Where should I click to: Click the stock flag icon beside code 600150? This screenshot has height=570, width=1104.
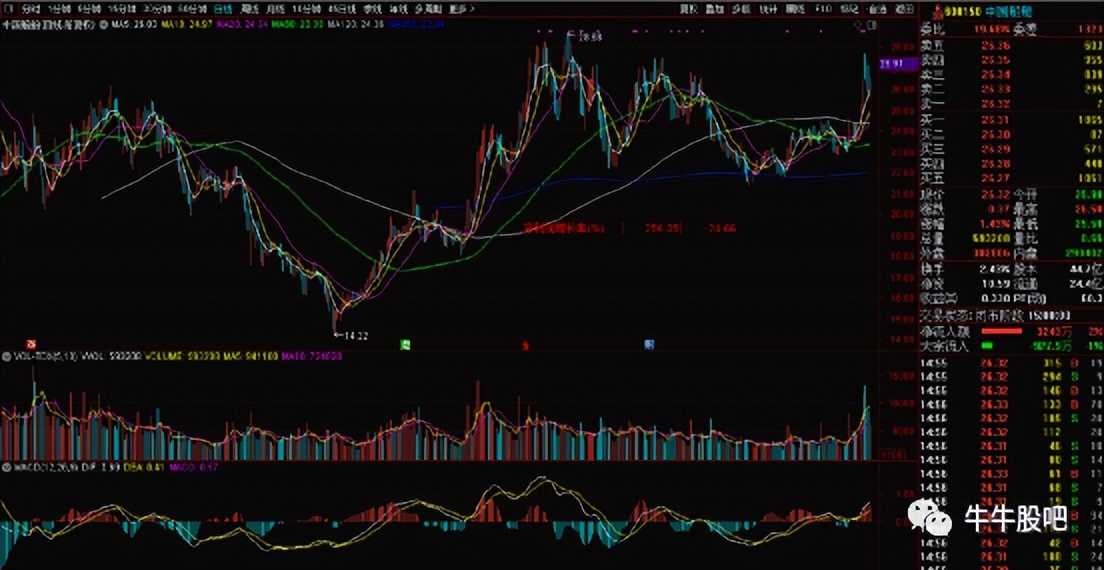tap(936, 11)
